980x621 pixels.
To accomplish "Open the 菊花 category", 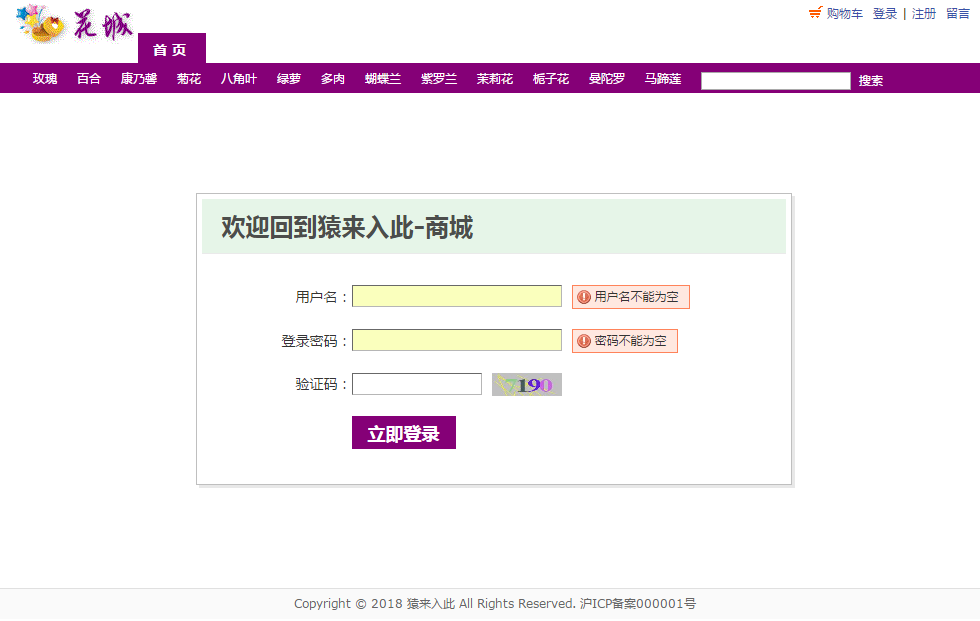I will click(x=189, y=79).
